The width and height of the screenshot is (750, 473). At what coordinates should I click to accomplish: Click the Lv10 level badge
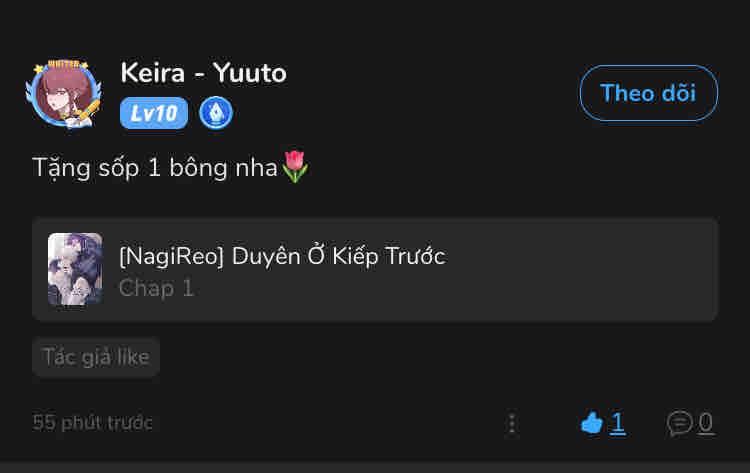click(154, 113)
